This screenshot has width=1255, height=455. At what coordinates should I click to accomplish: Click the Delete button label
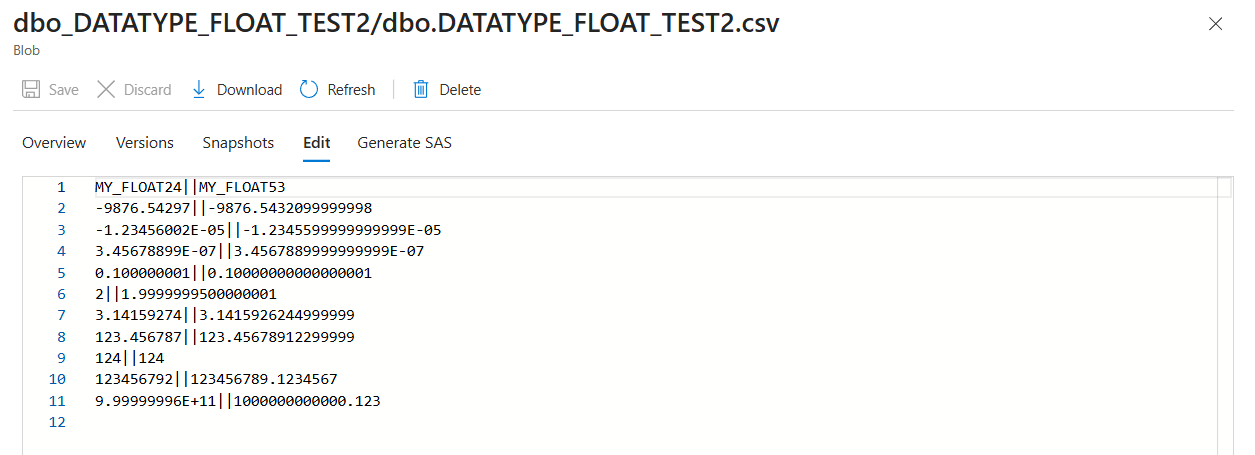coord(460,90)
